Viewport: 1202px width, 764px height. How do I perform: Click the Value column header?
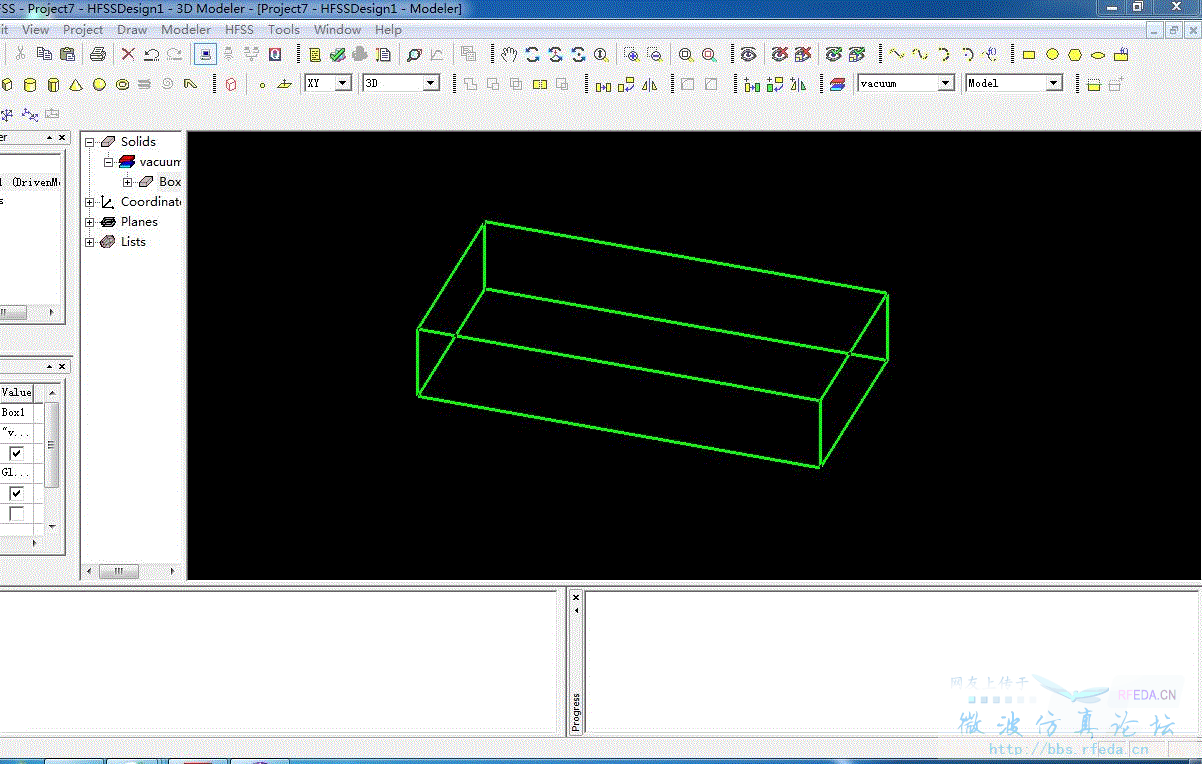point(17,393)
